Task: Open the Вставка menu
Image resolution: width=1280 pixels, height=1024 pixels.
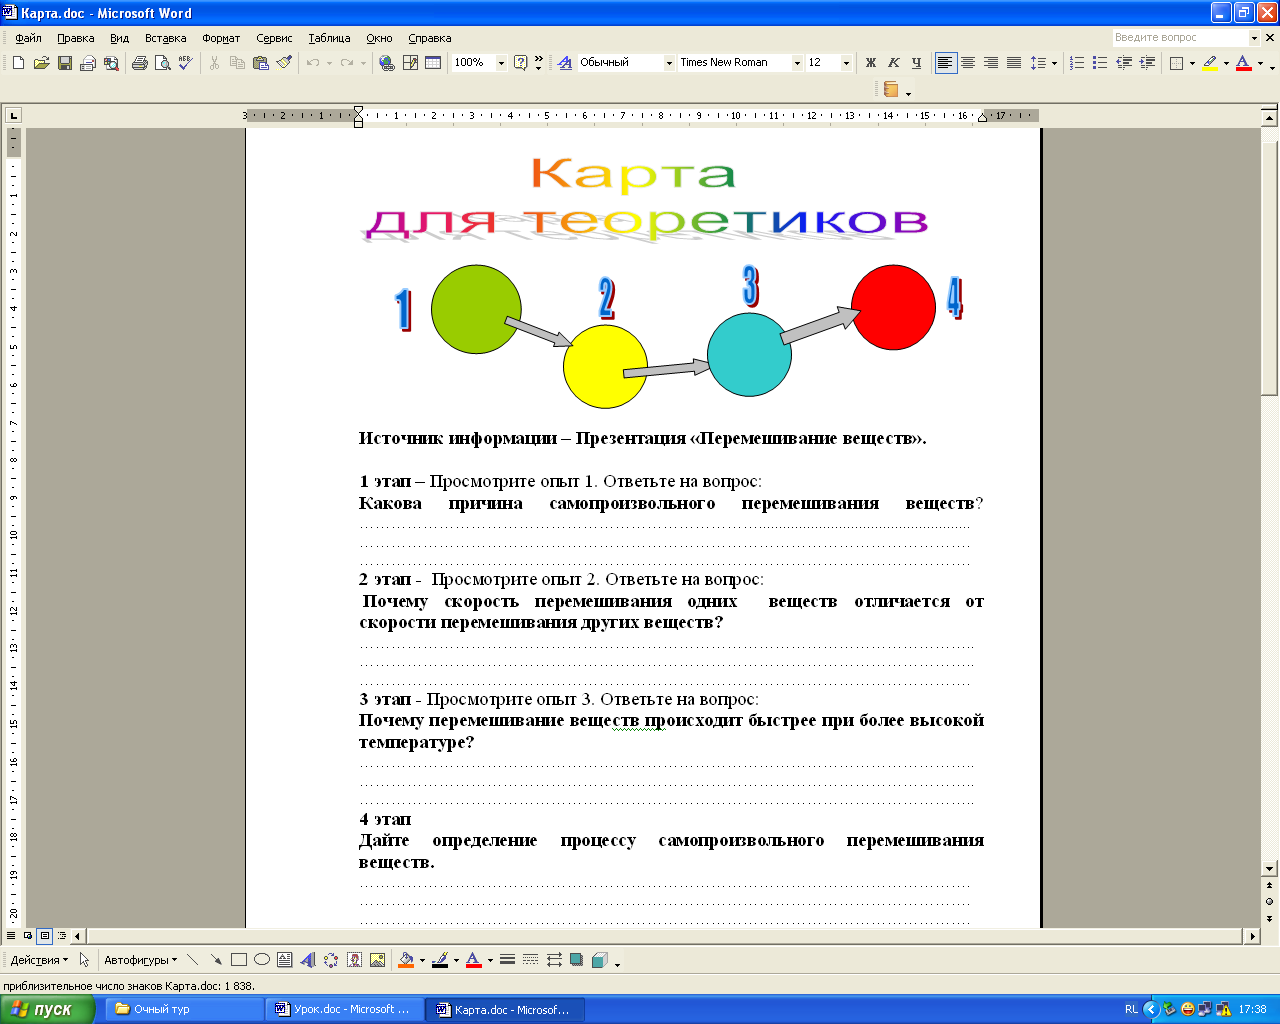Action: [x=165, y=38]
